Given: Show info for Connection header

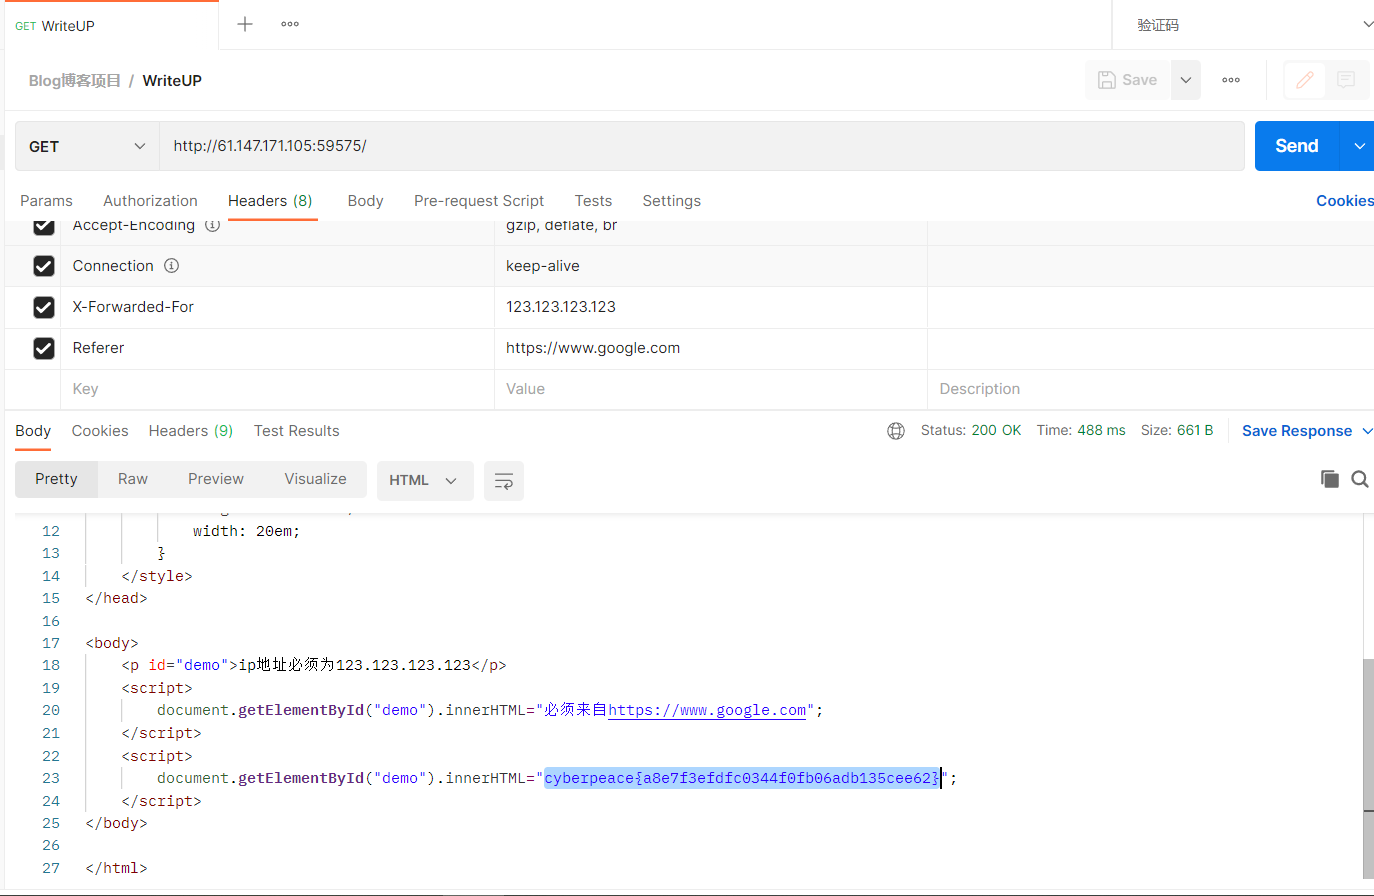Looking at the screenshot, I should [x=171, y=266].
